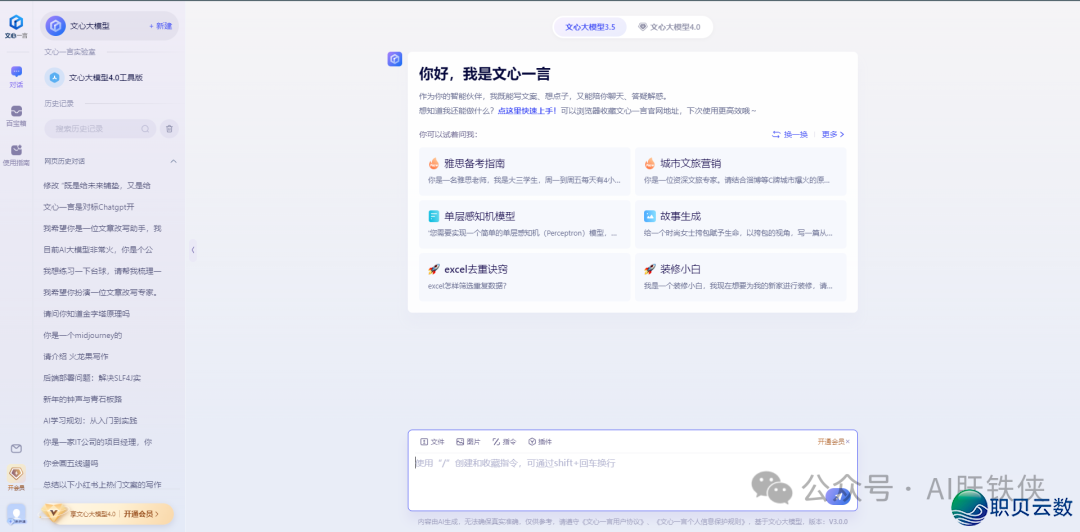Click the assistant avatar icon beside the greeting card
This screenshot has height=532, width=1080.
[395, 59]
